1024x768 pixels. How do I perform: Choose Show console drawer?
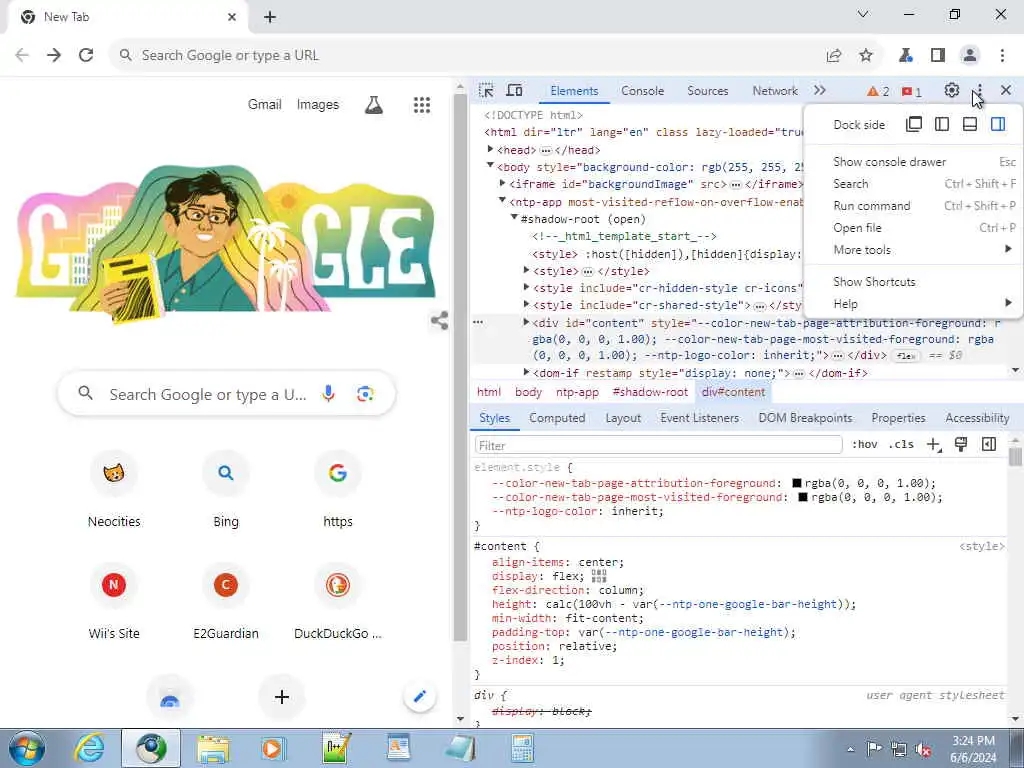point(912,161)
